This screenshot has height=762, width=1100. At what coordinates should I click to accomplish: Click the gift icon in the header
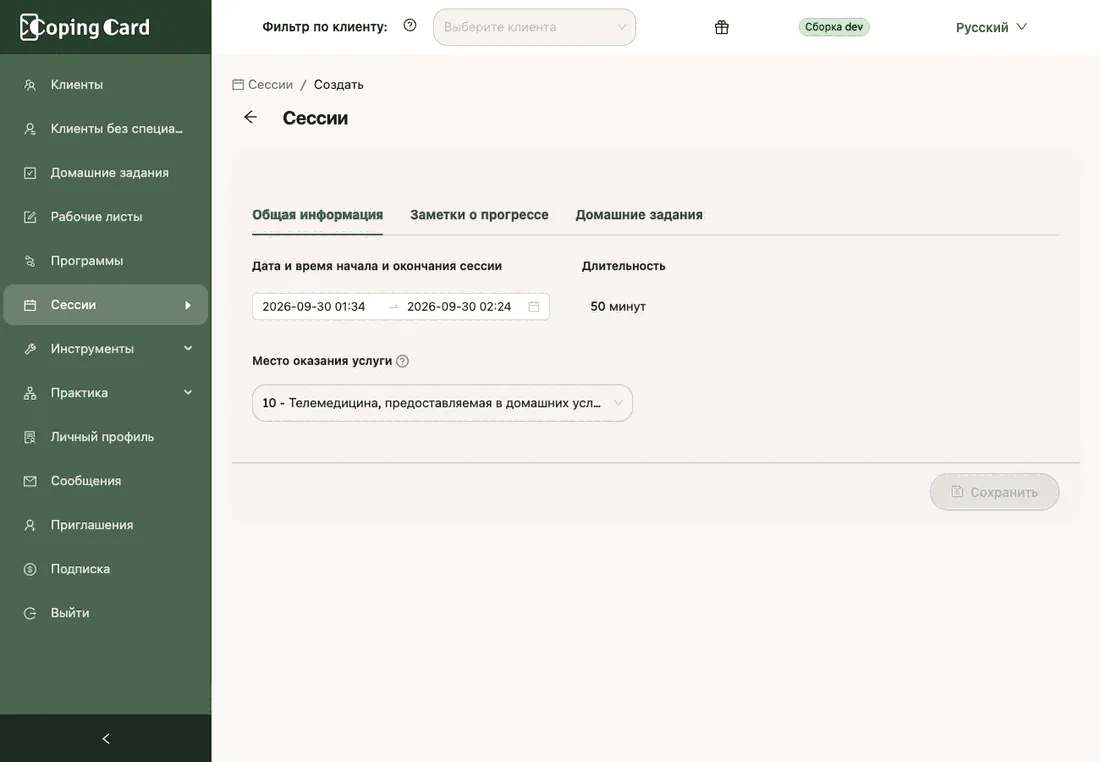(x=721, y=27)
